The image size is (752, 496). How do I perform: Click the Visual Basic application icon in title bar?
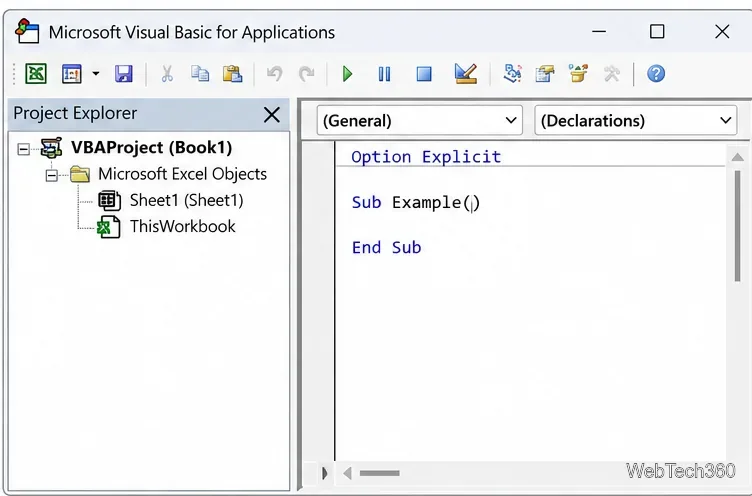pyautogui.click(x=27, y=32)
